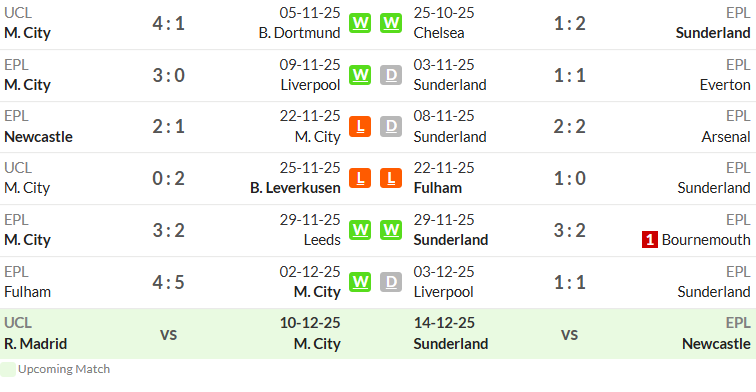Image resolution: width=756 pixels, height=392 pixels.
Task: Open the 3:0 M. City vs Liverpool score
Action: (168, 75)
